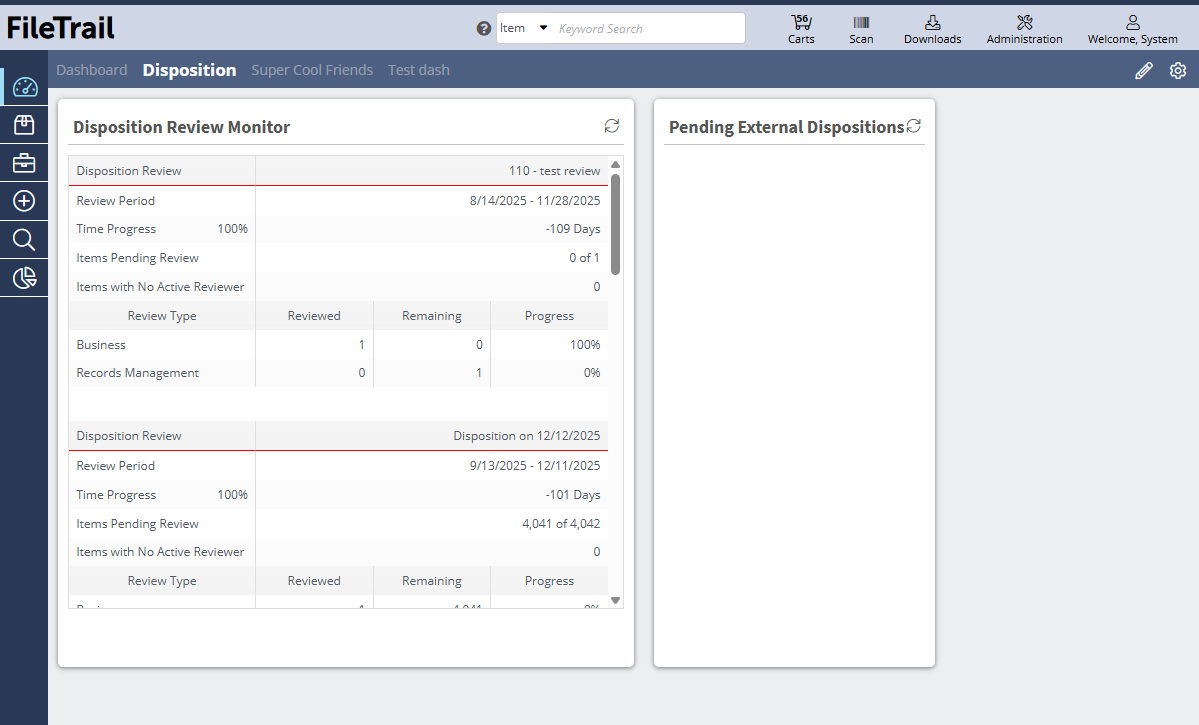
Task: Click the pencil edit dashboard icon
Action: click(1143, 70)
